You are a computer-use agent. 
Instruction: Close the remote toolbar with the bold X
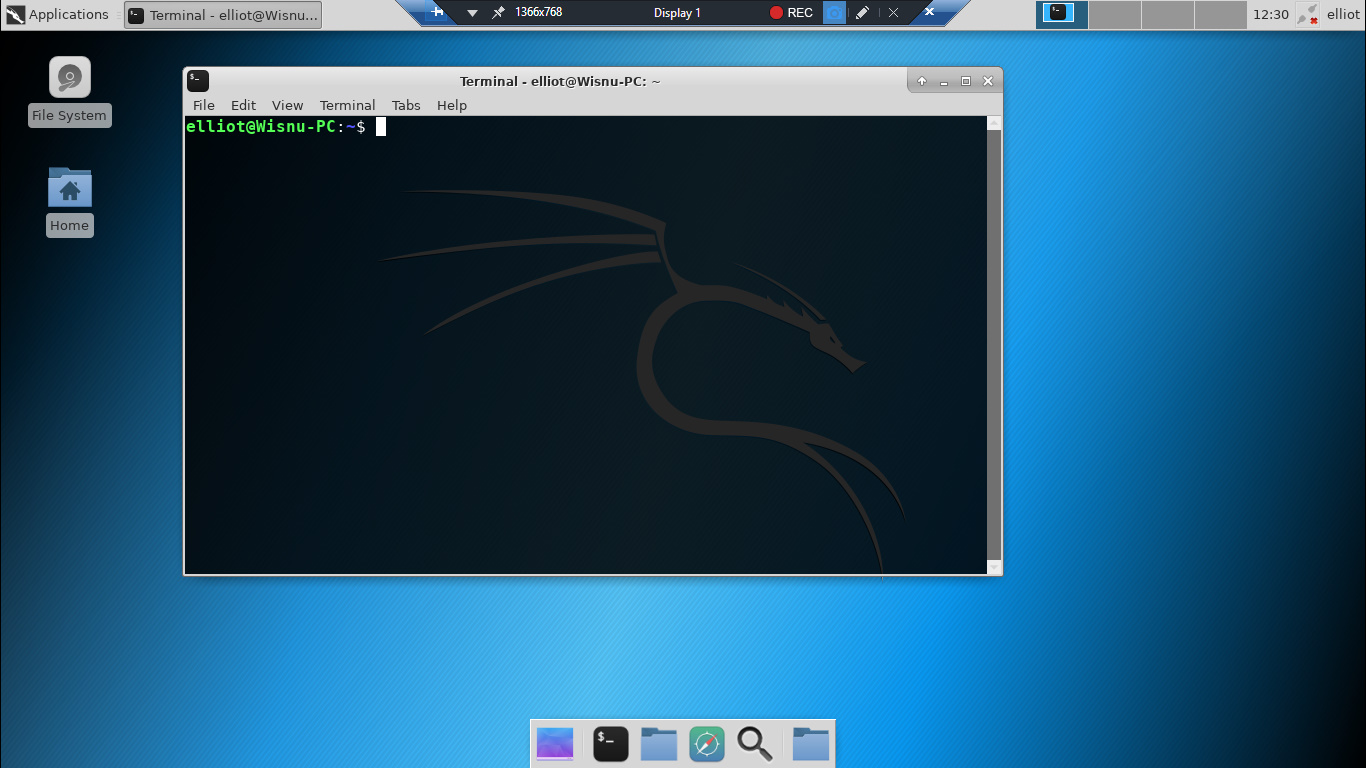tap(929, 12)
